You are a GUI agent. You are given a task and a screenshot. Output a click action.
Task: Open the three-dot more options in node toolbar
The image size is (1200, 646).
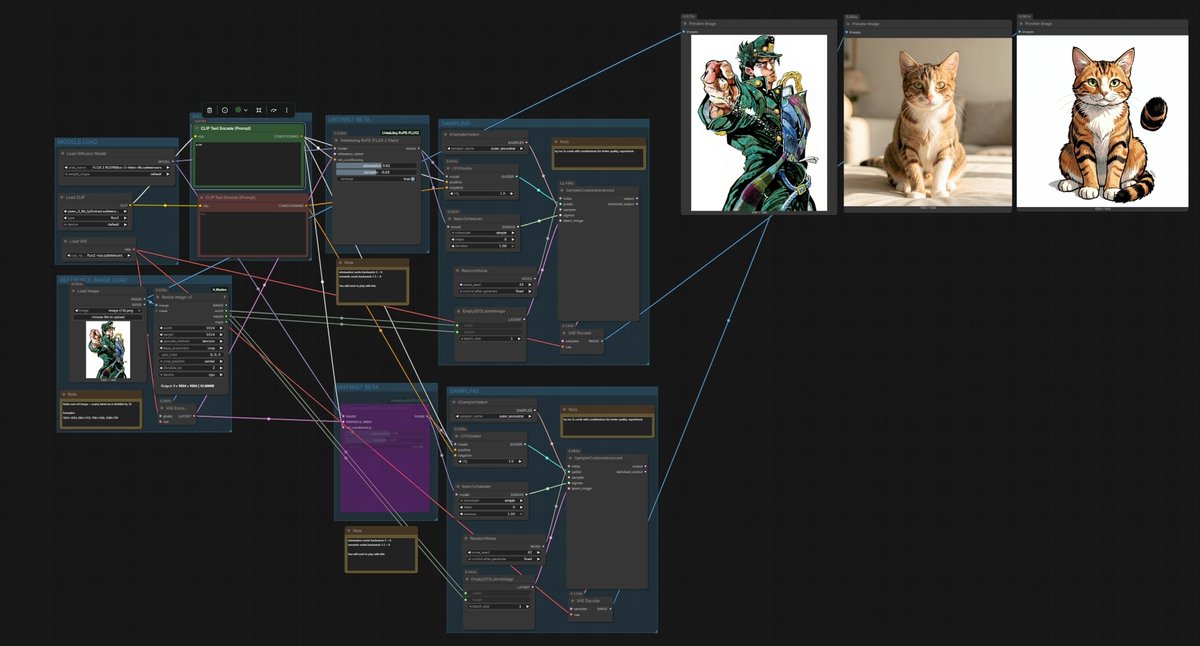pos(286,110)
